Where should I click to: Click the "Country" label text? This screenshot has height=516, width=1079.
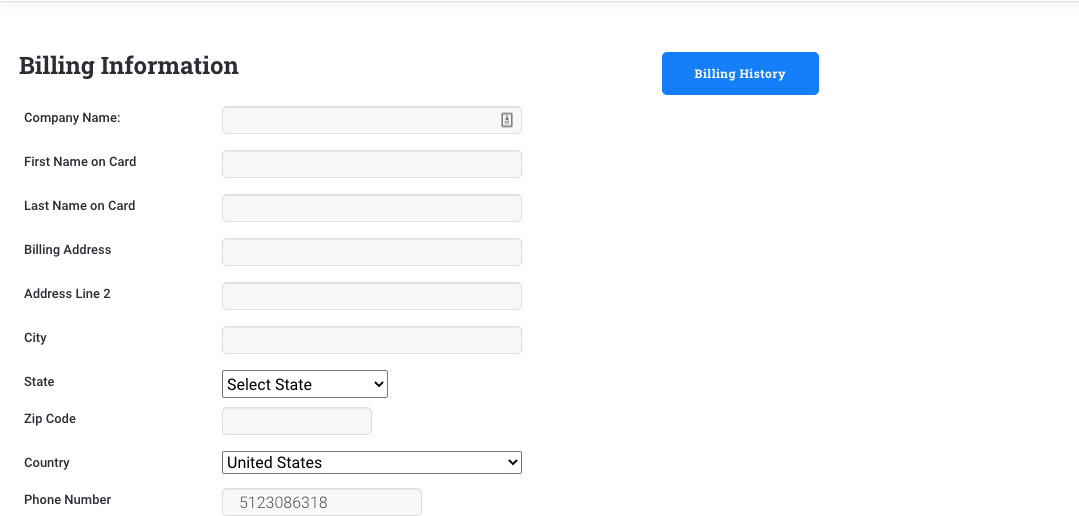pyautogui.click(x=47, y=463)
